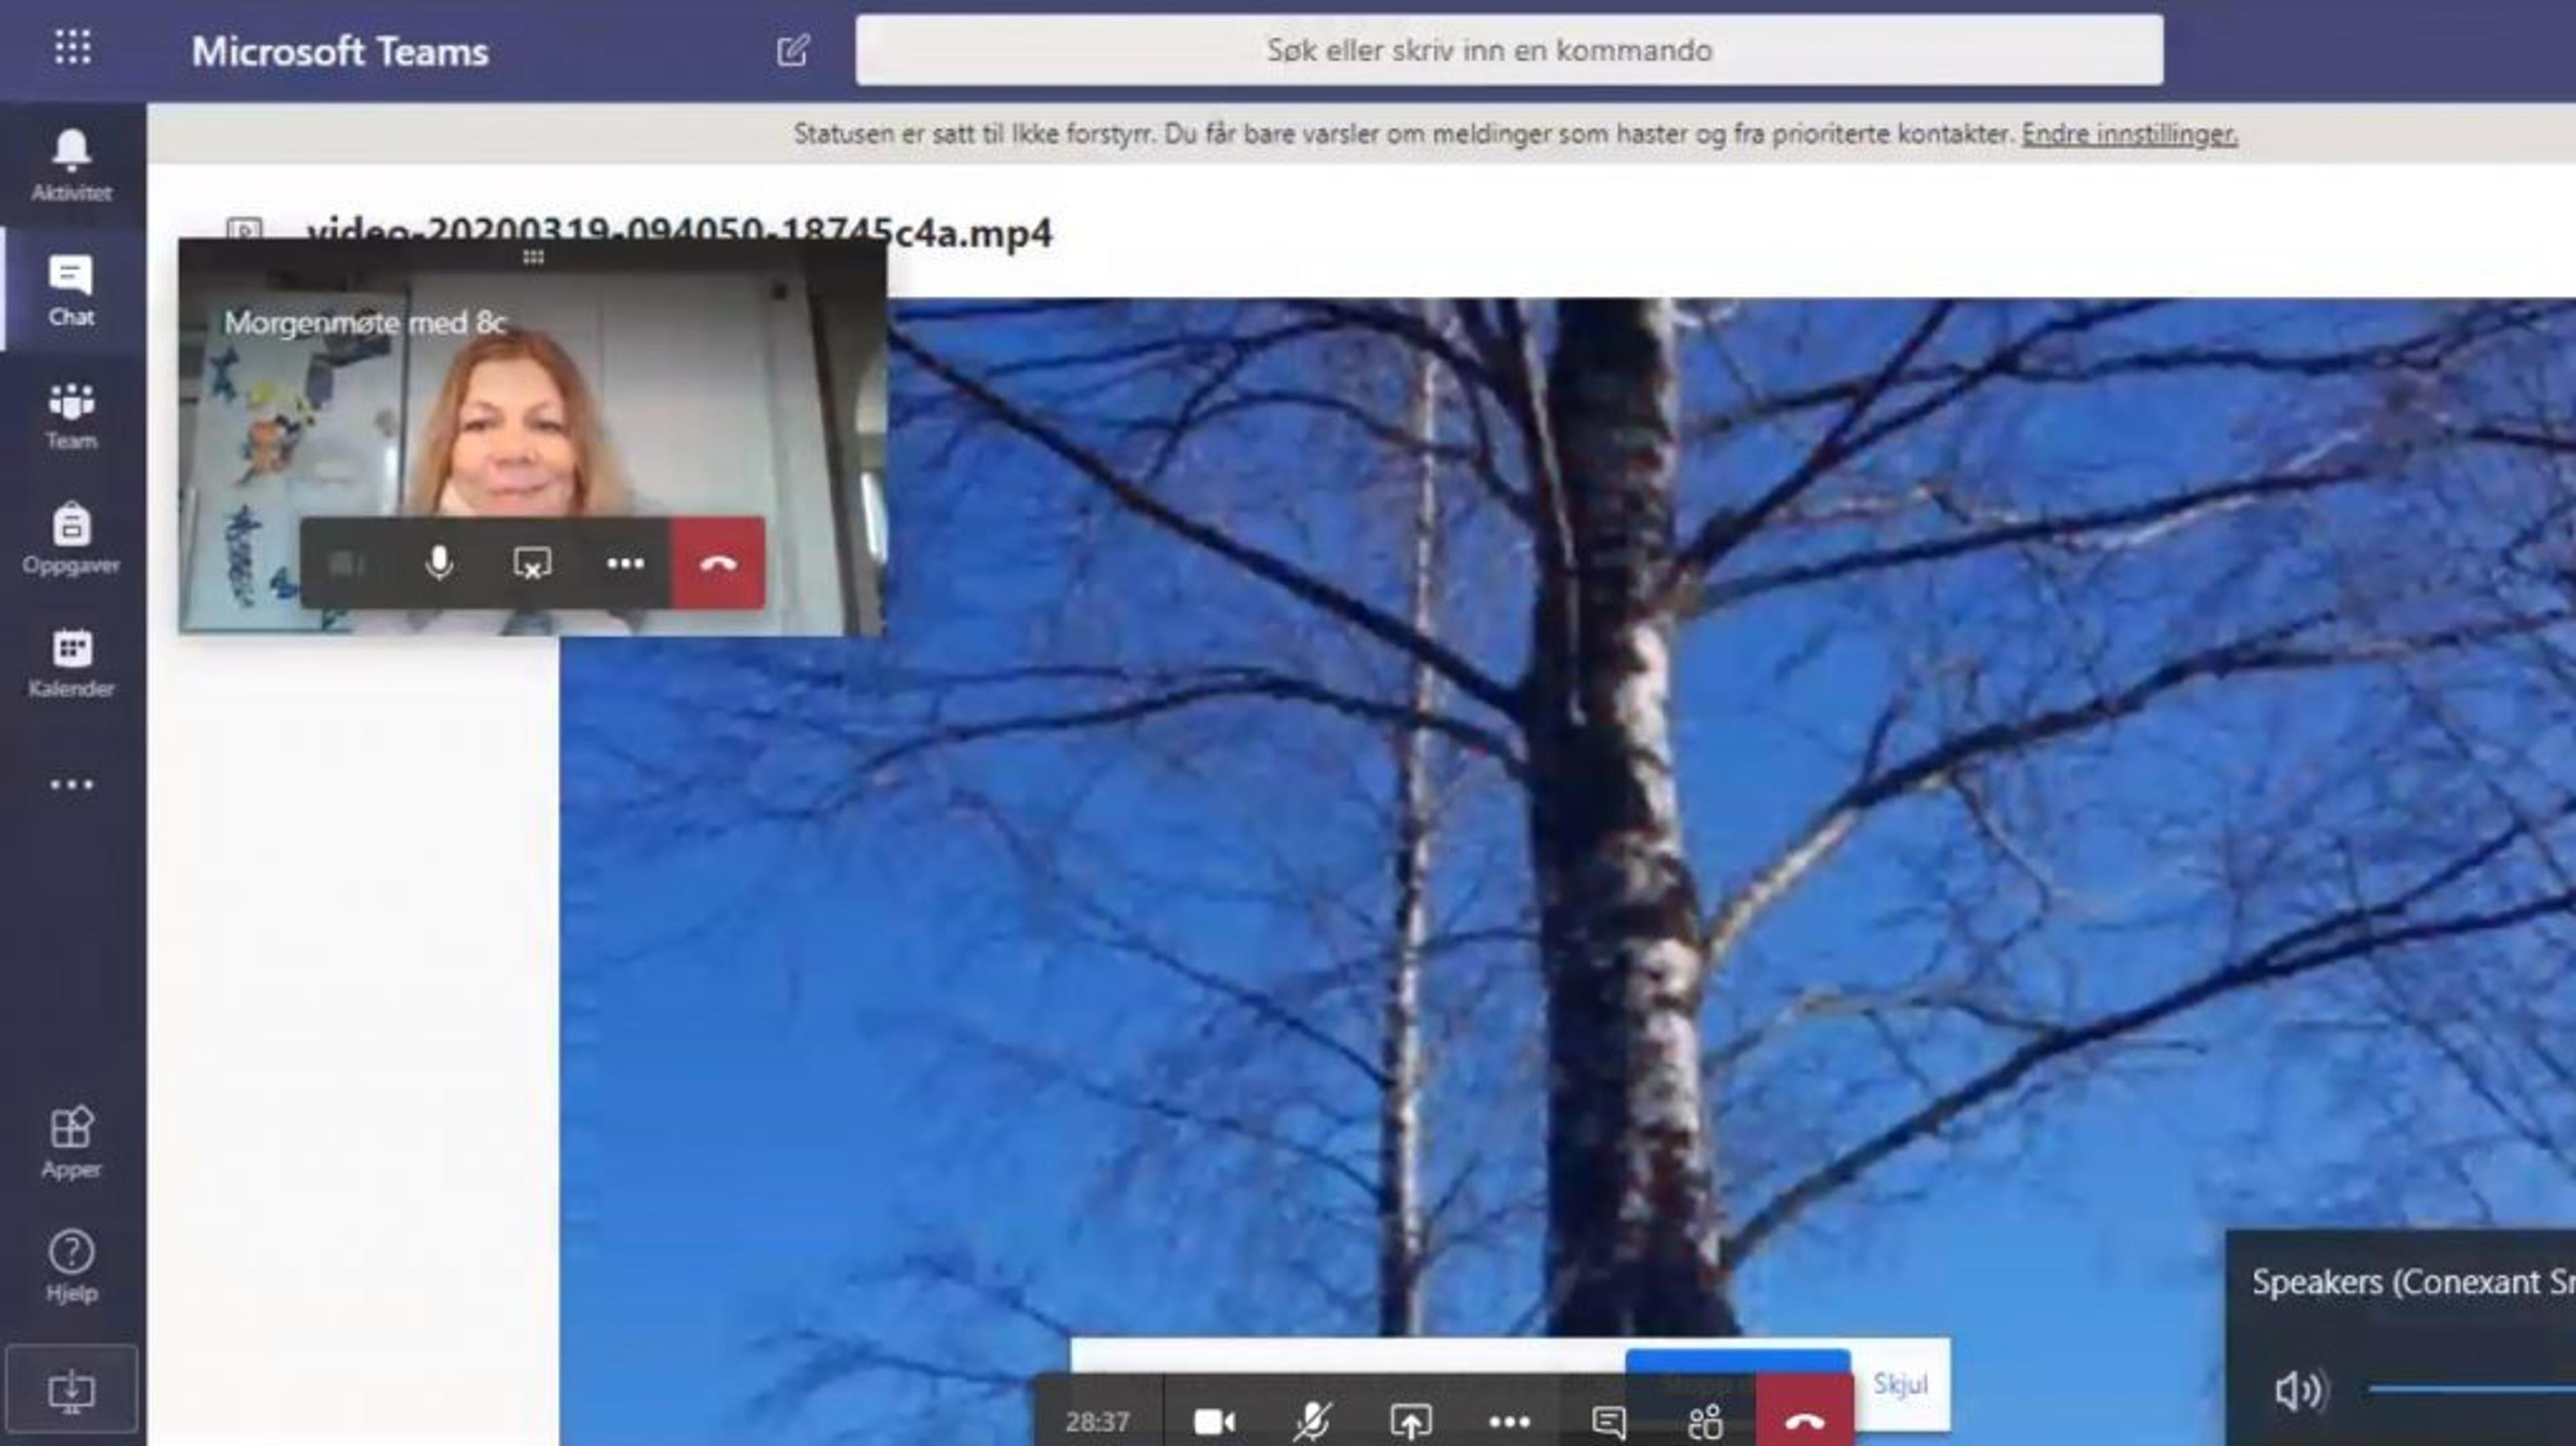The width and height of the screenshot is (2576, 1446).
Task: Adjust the Speakers volume slider
Action: 2470,1388
